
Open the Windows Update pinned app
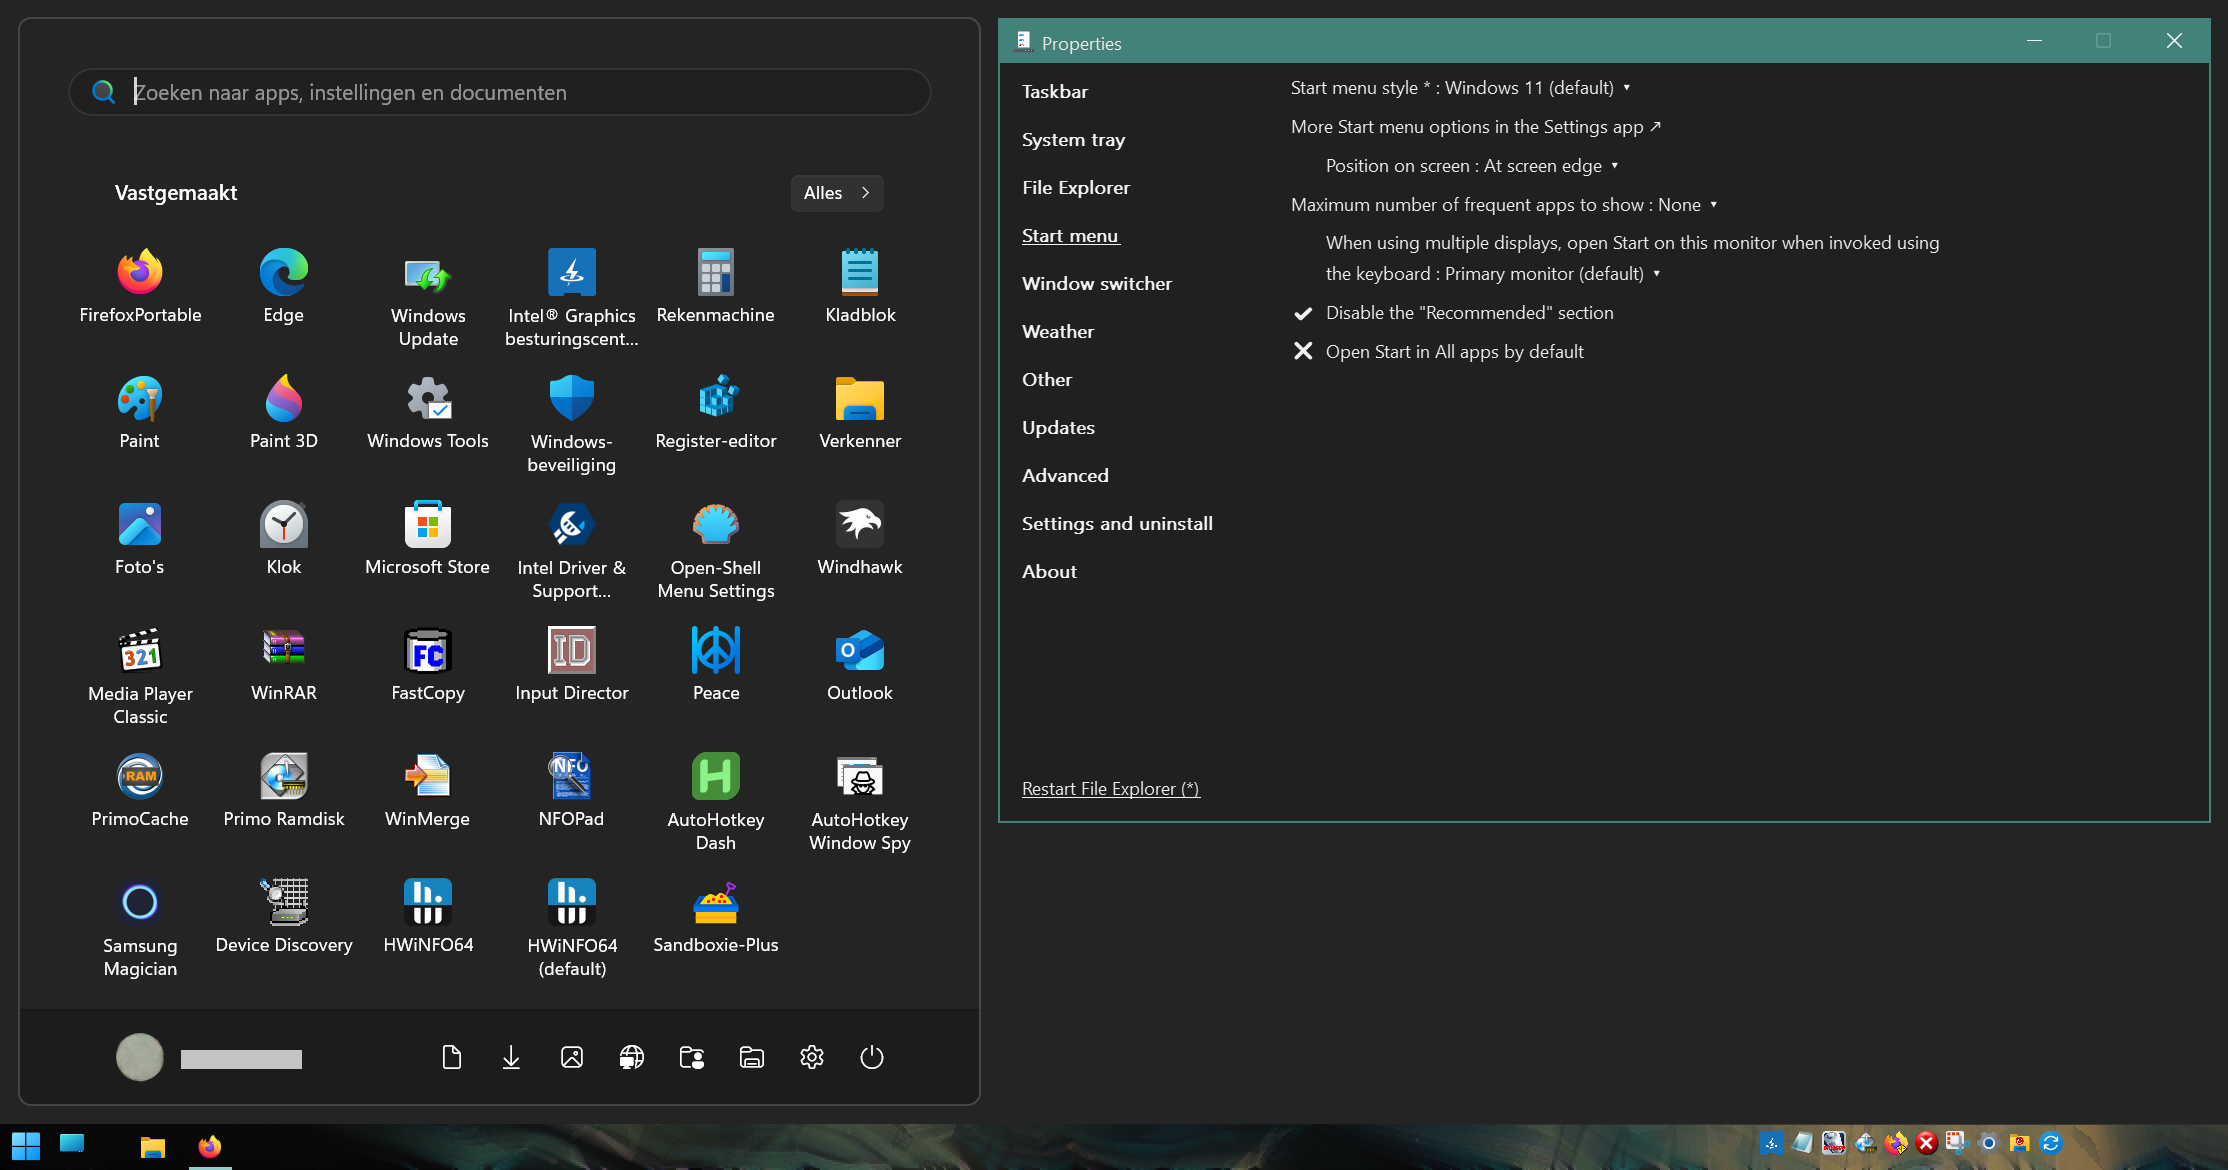pyautogui.click(x=428, y=298)
